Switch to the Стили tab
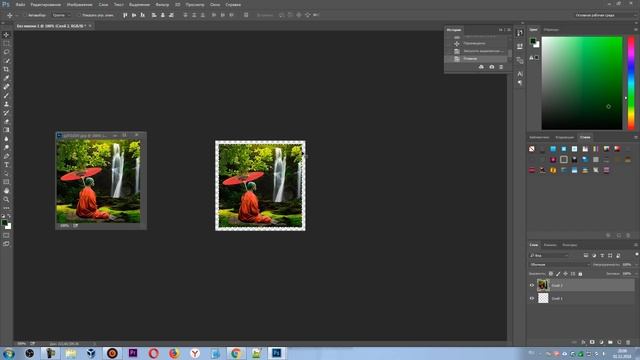Image resolution: width=640 pixels, height=360 pixels. click(x=585, y=137)
